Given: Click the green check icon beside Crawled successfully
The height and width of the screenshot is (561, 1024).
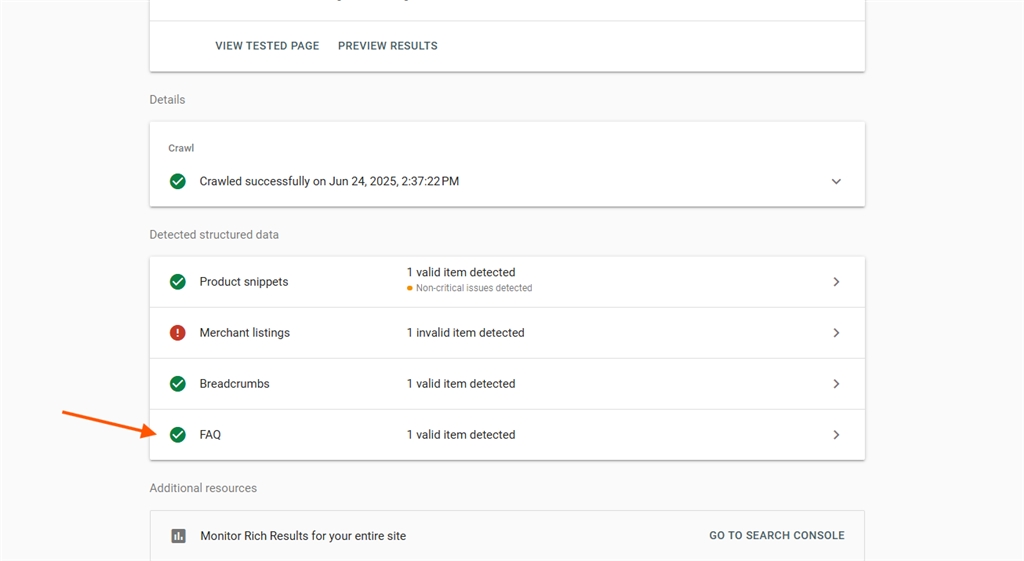Looking at the screenshot, I should tap(178, 181).
